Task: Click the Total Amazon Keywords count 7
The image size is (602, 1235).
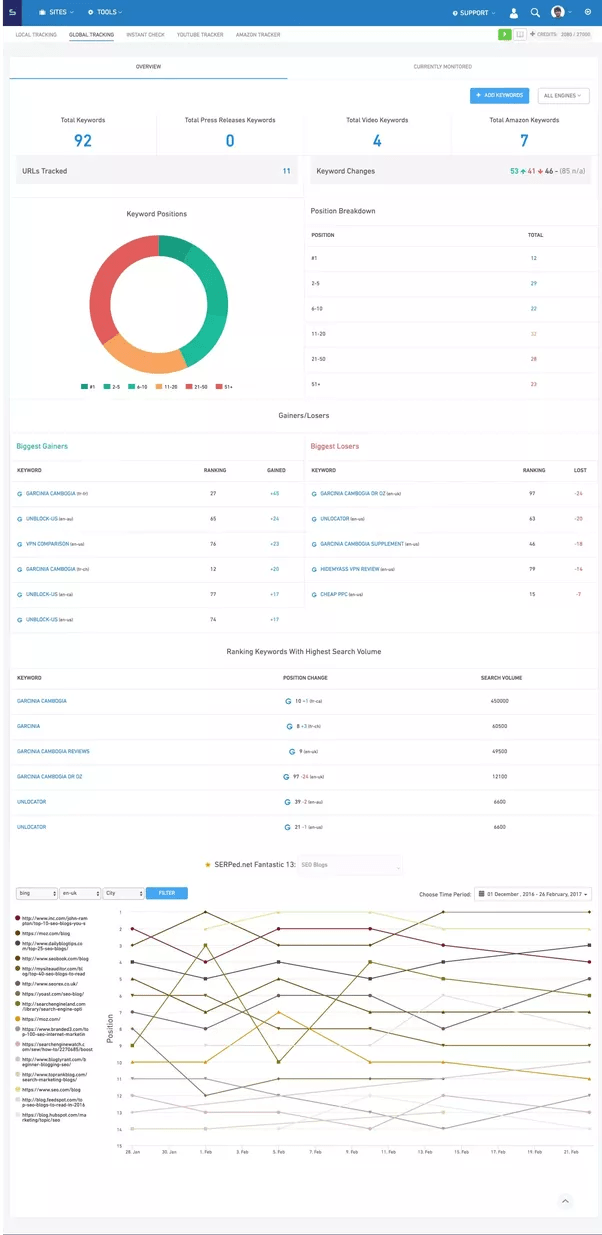Action: (524, 141)
